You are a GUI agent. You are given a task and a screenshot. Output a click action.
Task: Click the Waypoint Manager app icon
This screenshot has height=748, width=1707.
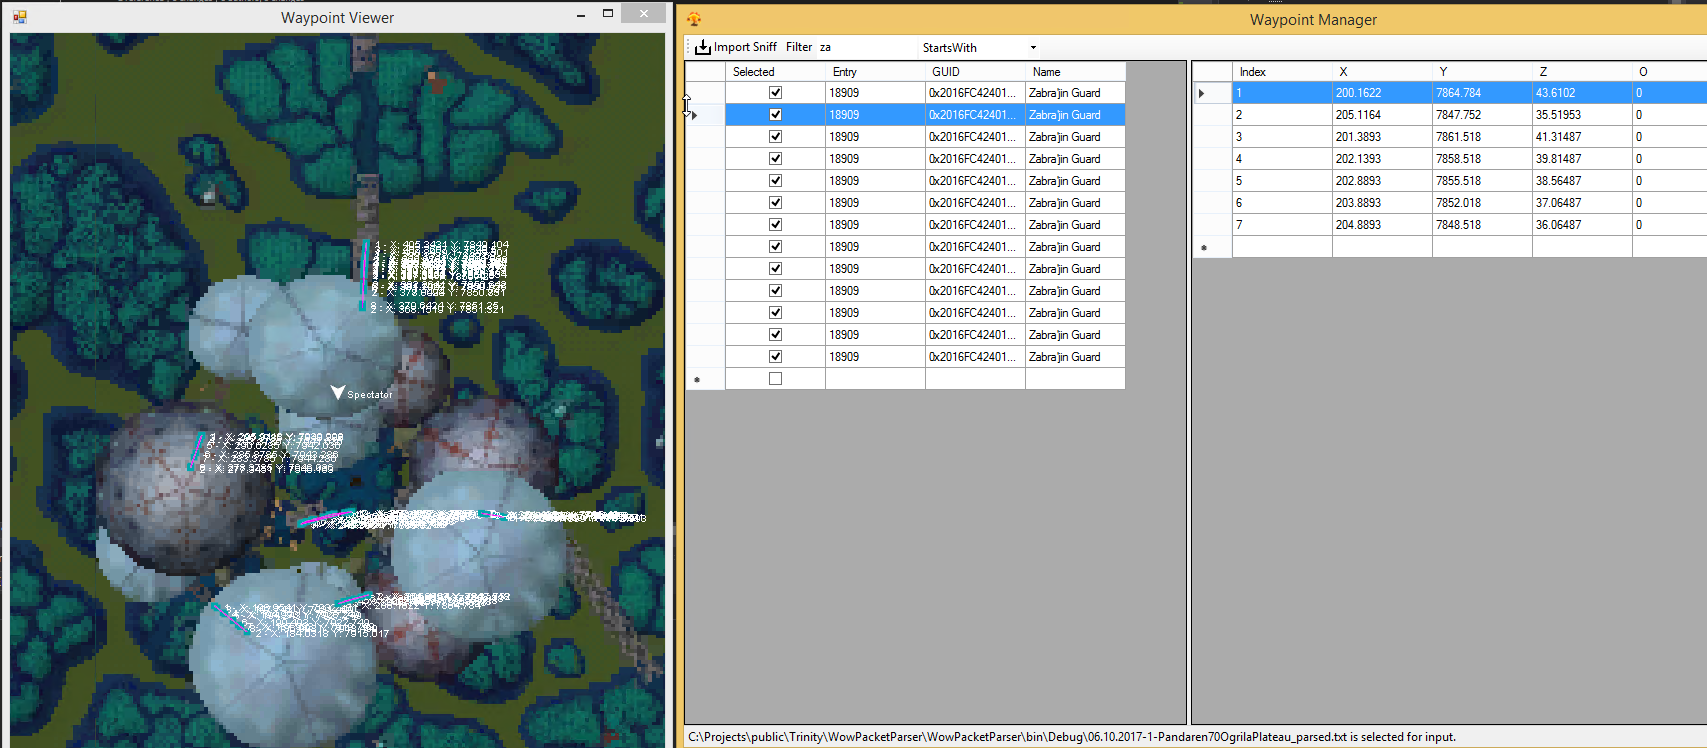tap(694, 19)
